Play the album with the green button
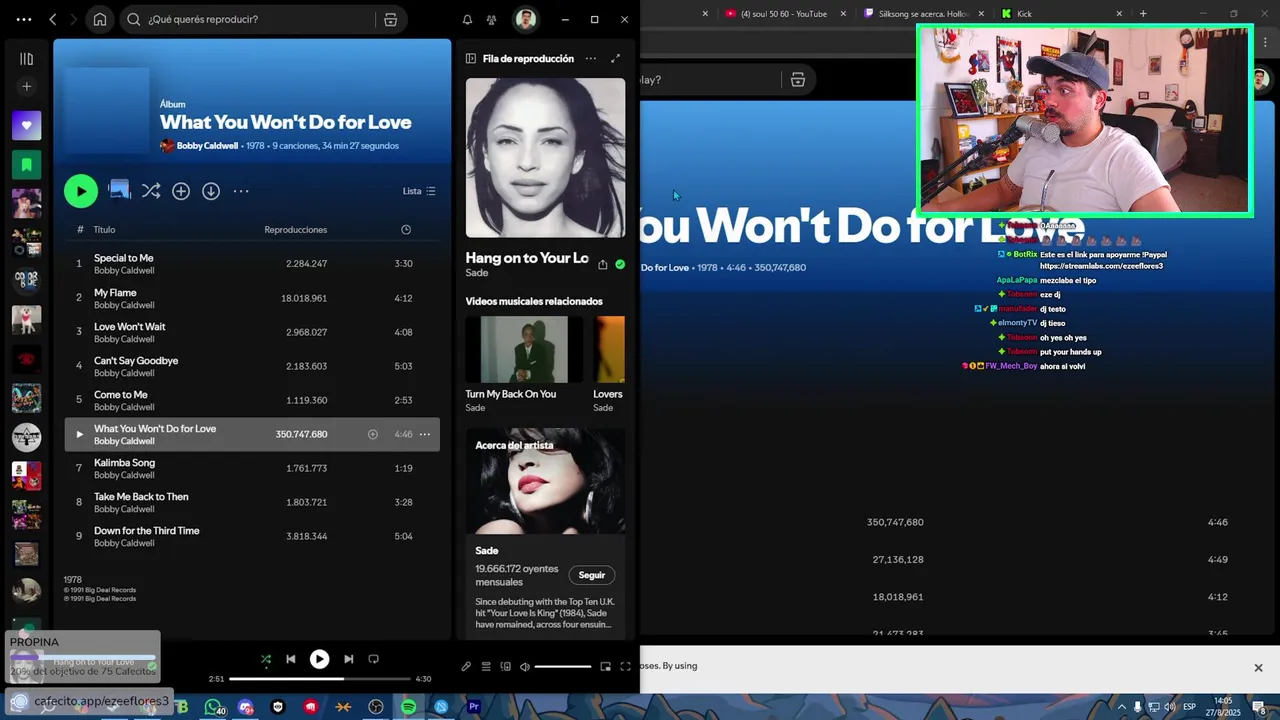The width and height of the screenshot is (1280, 720). click(81, 191)
